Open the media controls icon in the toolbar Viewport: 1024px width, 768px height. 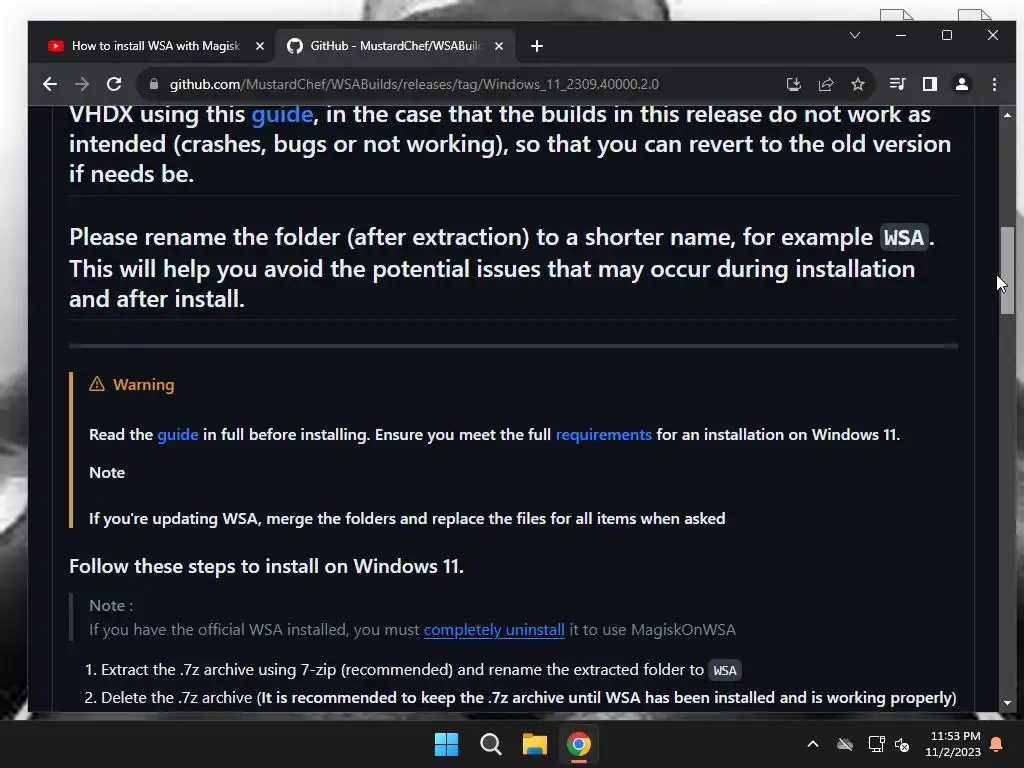(897, 84)
